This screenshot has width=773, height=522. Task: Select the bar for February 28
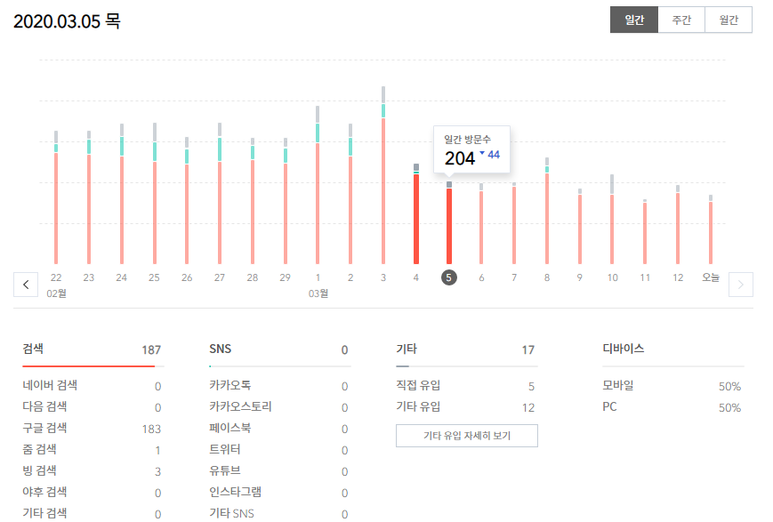[252, 201]
